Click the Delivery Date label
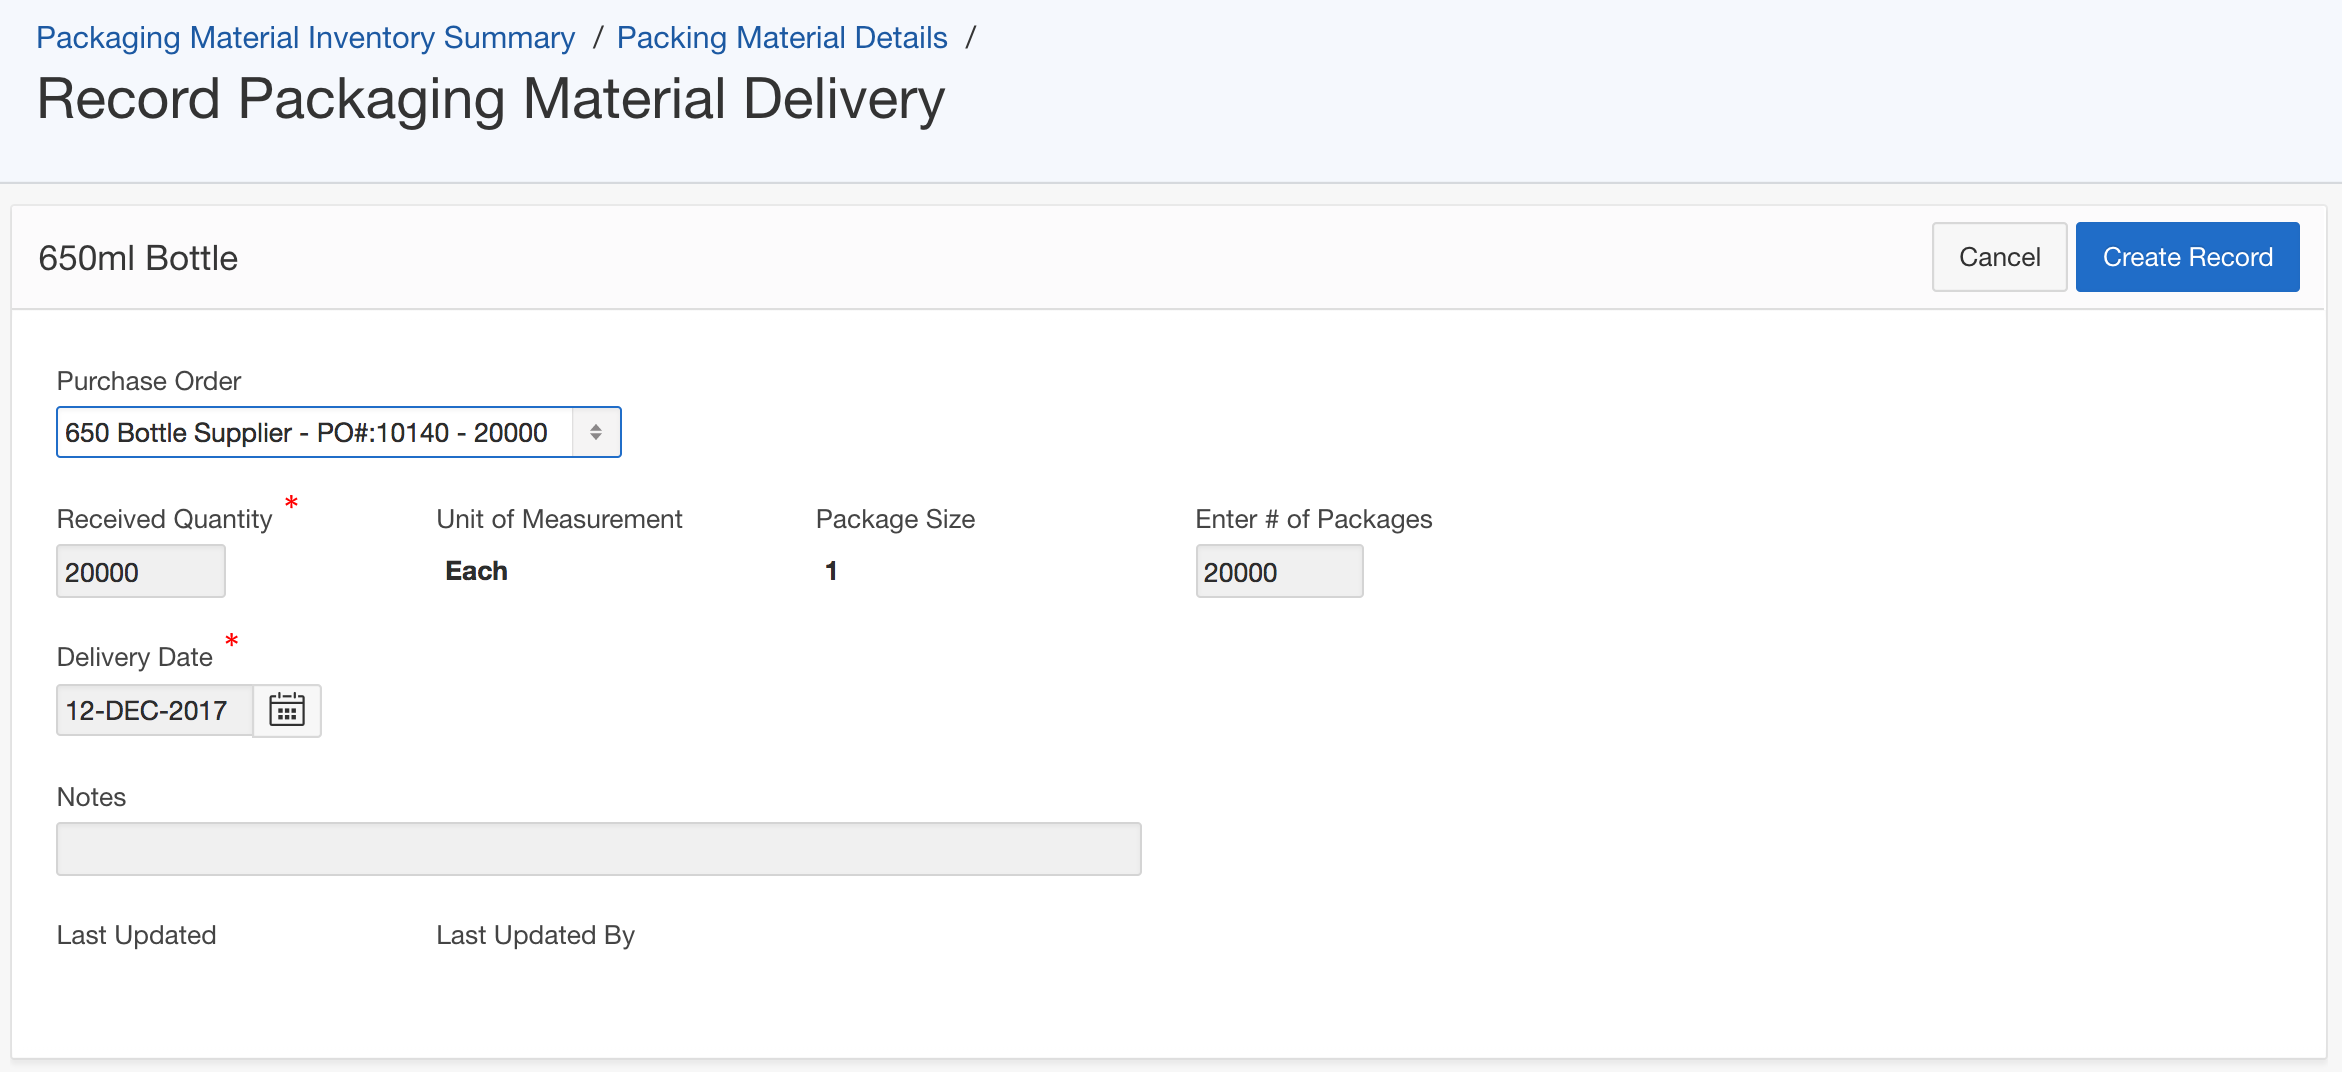Image resolution: width=2342 pixels, height=1072 pixels. pyautogui.click(x=134, y=657)
